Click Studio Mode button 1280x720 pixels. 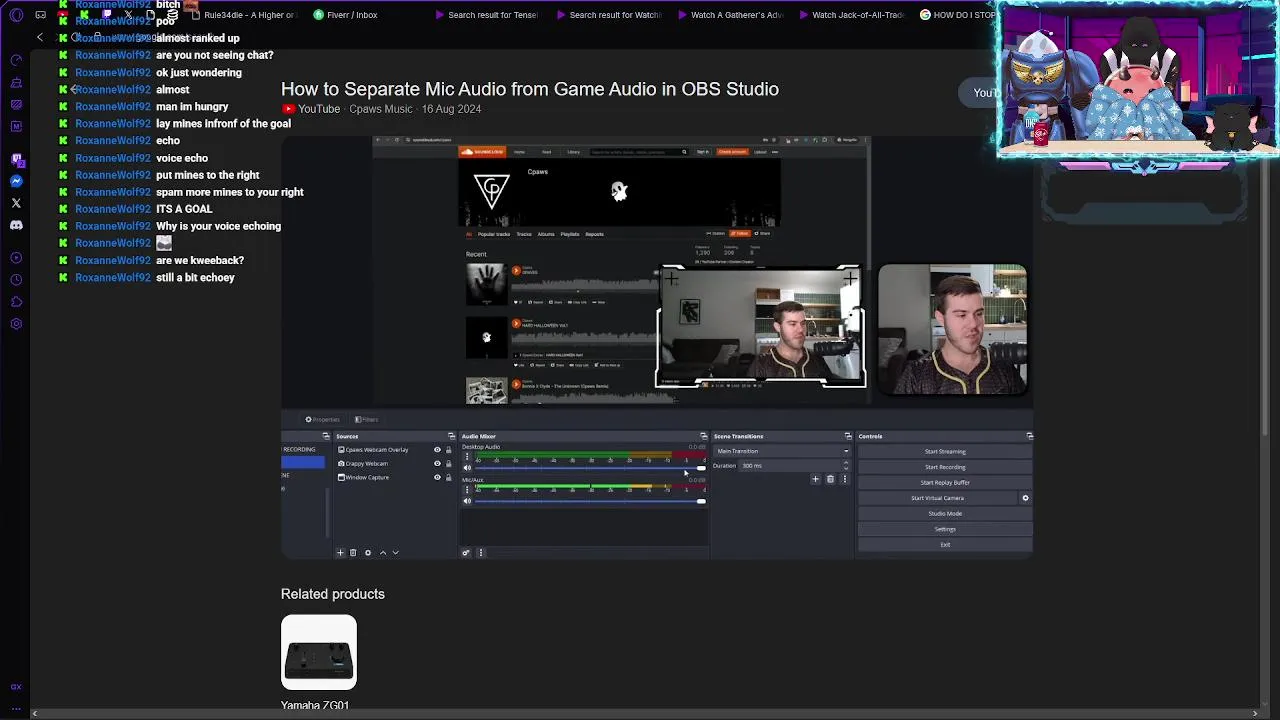point(945,514)
